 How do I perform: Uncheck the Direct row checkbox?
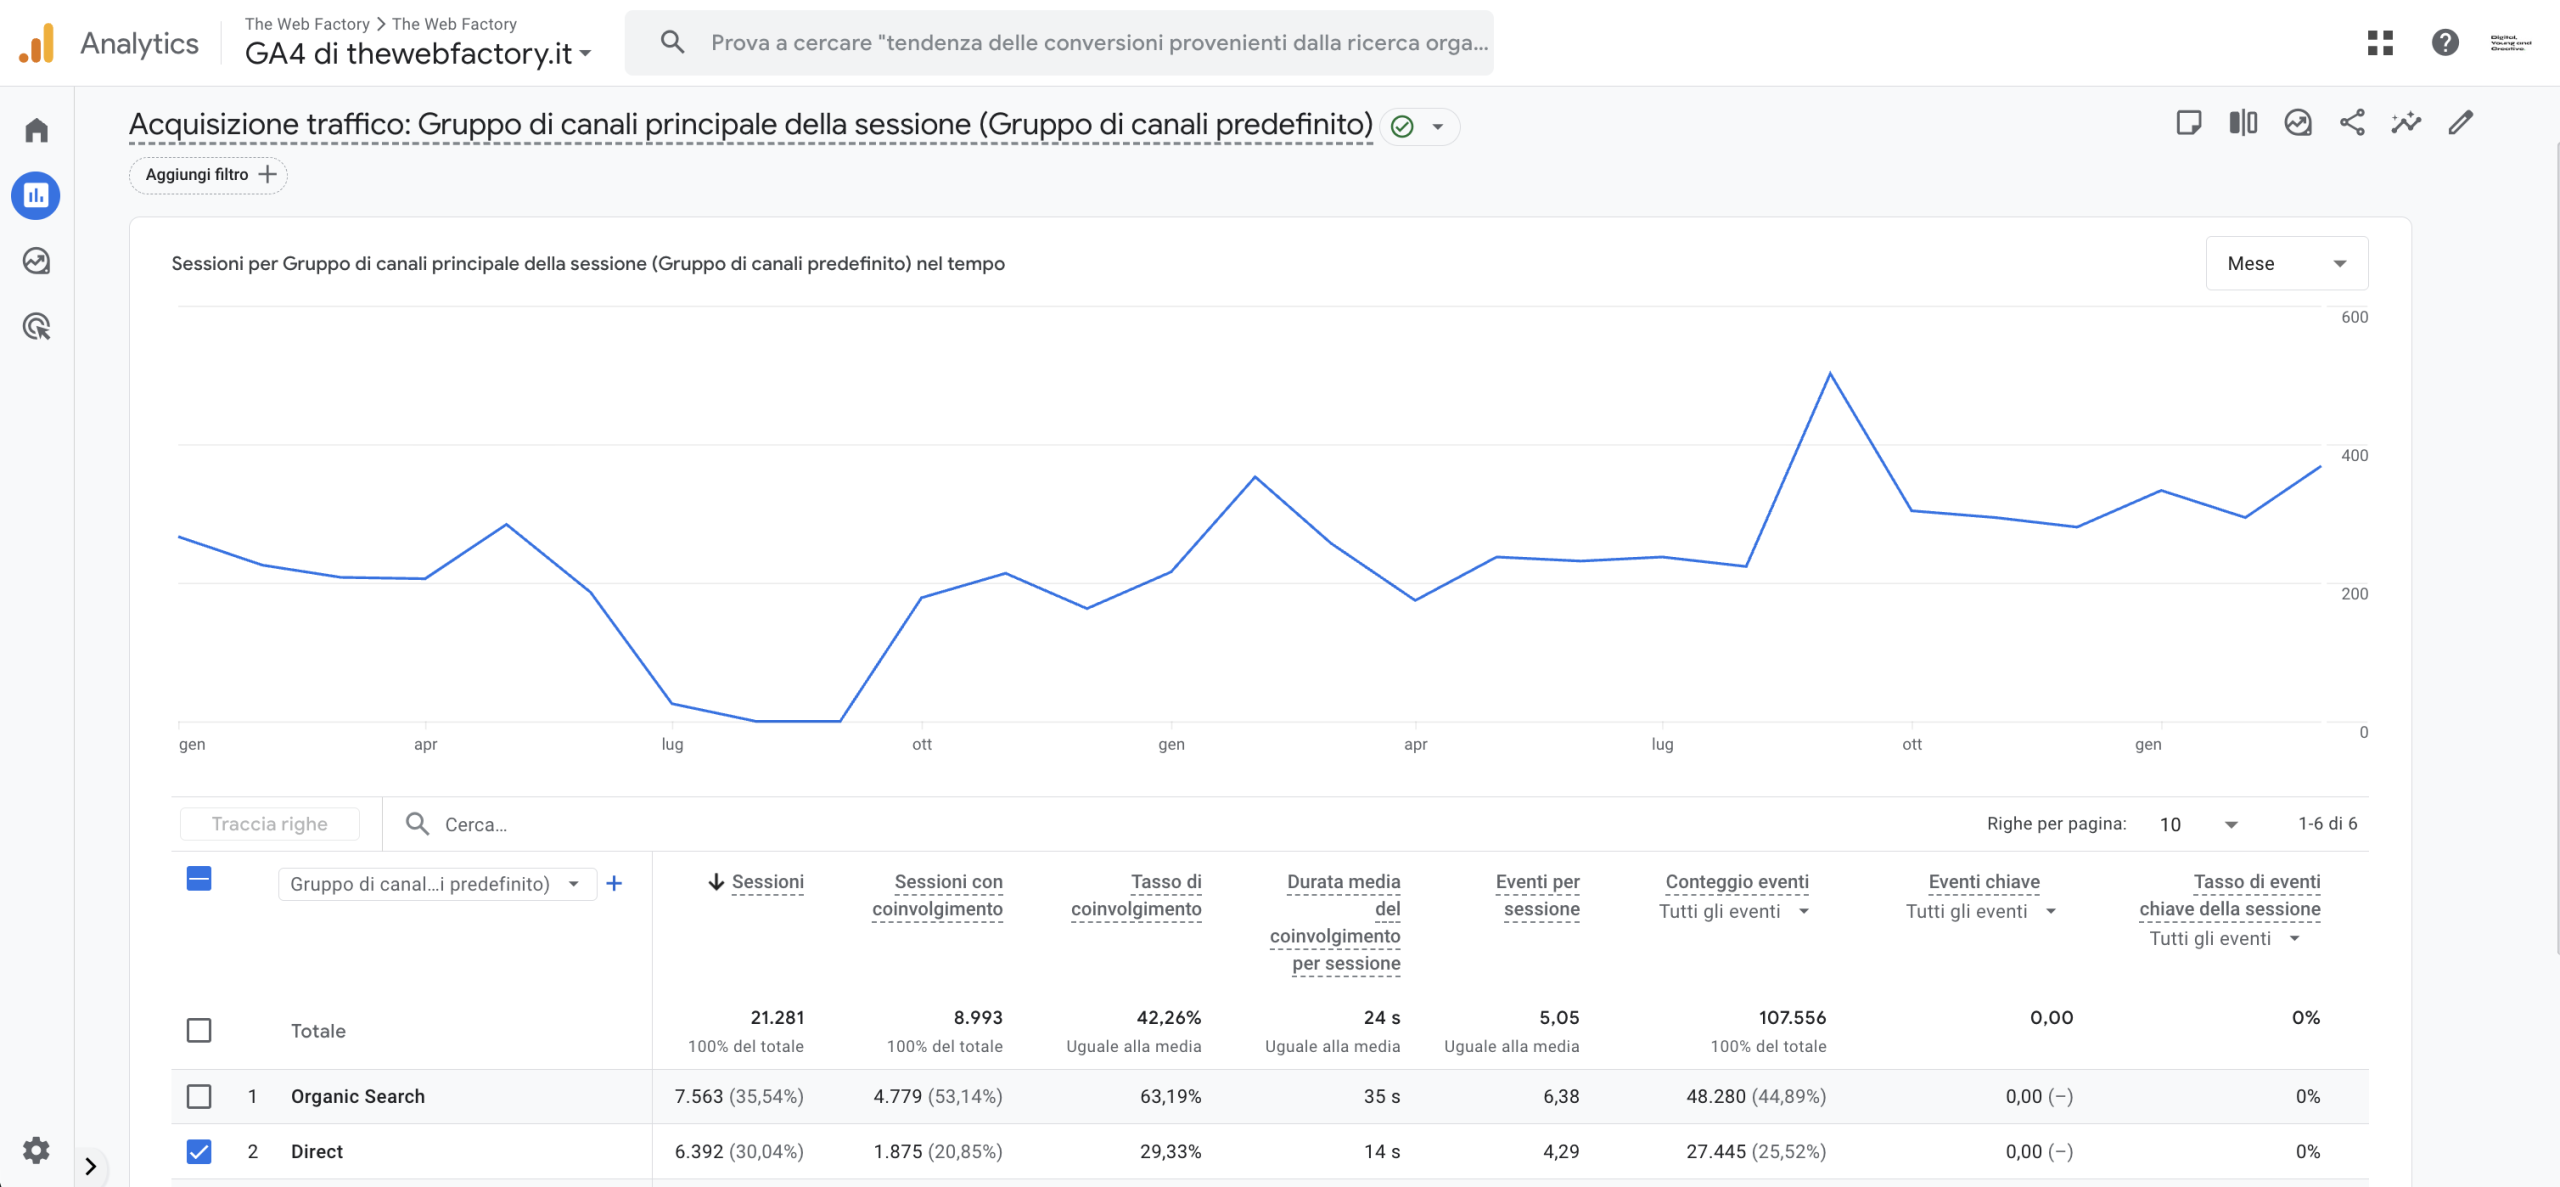coord(199,1152)
